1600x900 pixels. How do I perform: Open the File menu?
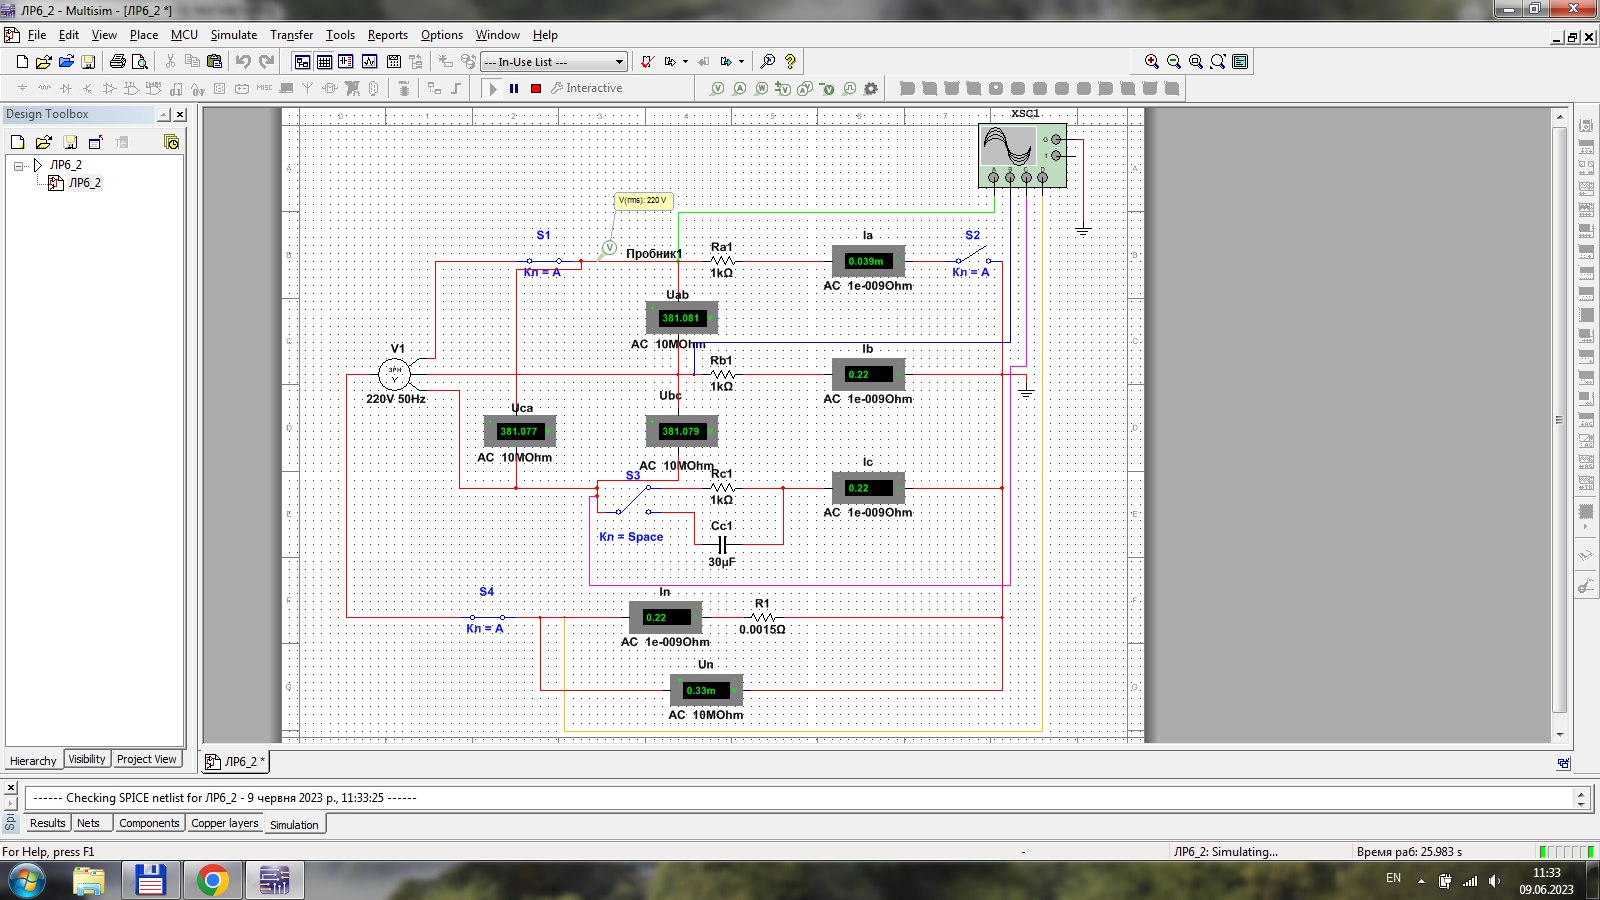coord(37,35)
